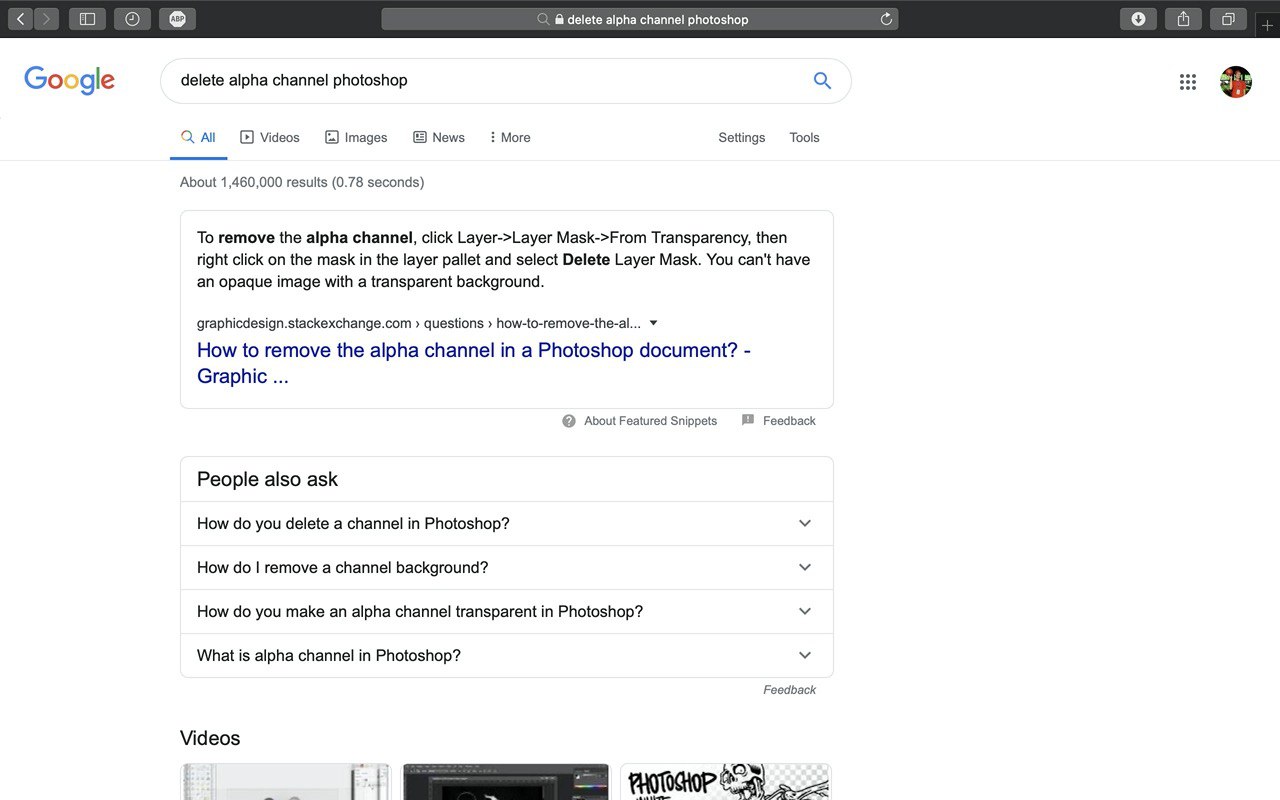Show all tabs with the tab overview icon
Screen dimensions: 1280x800
click(x=1228, y=19)
